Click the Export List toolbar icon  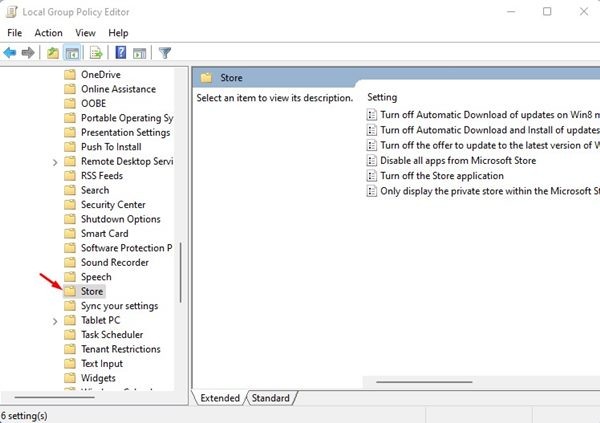click(x=96, y=52)
